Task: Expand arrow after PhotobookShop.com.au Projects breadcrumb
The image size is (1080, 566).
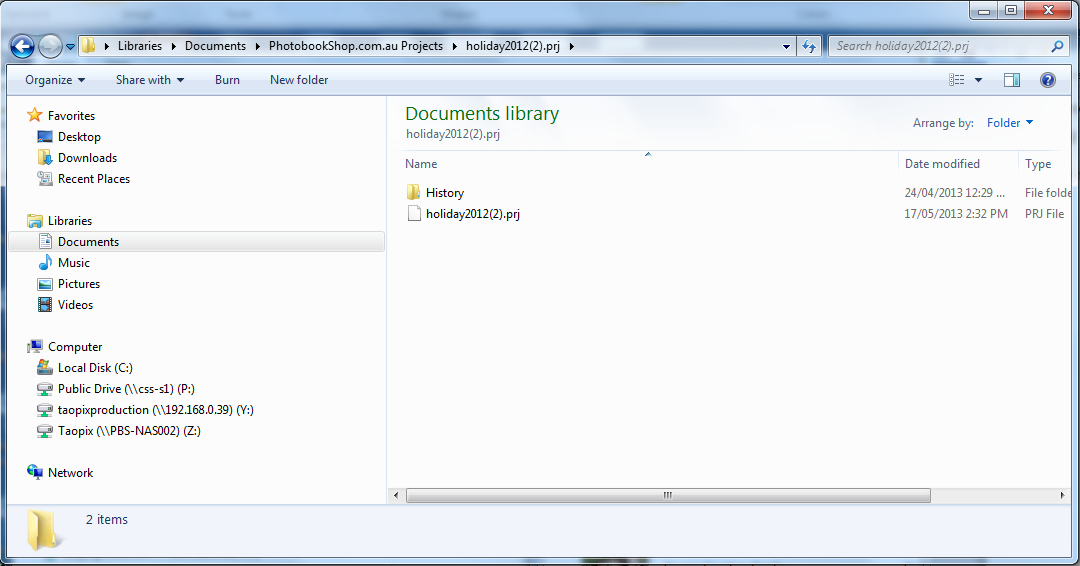Action: (x=454, y=46)
